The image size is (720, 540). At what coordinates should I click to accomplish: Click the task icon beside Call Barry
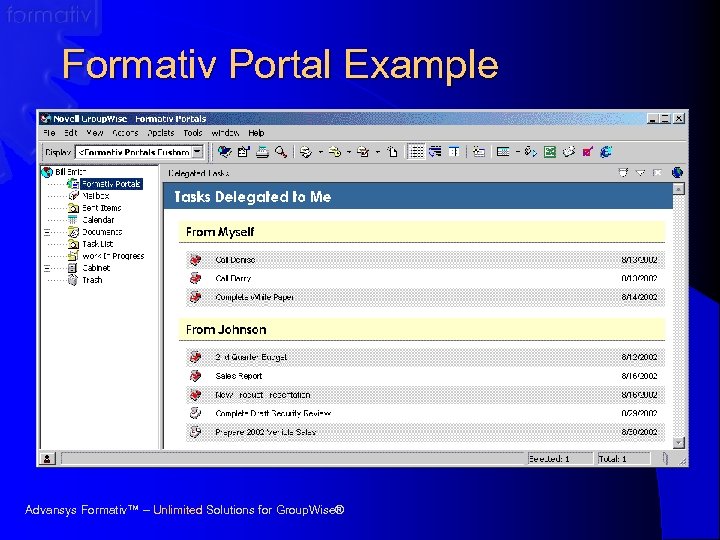click(x=196, y=278)
